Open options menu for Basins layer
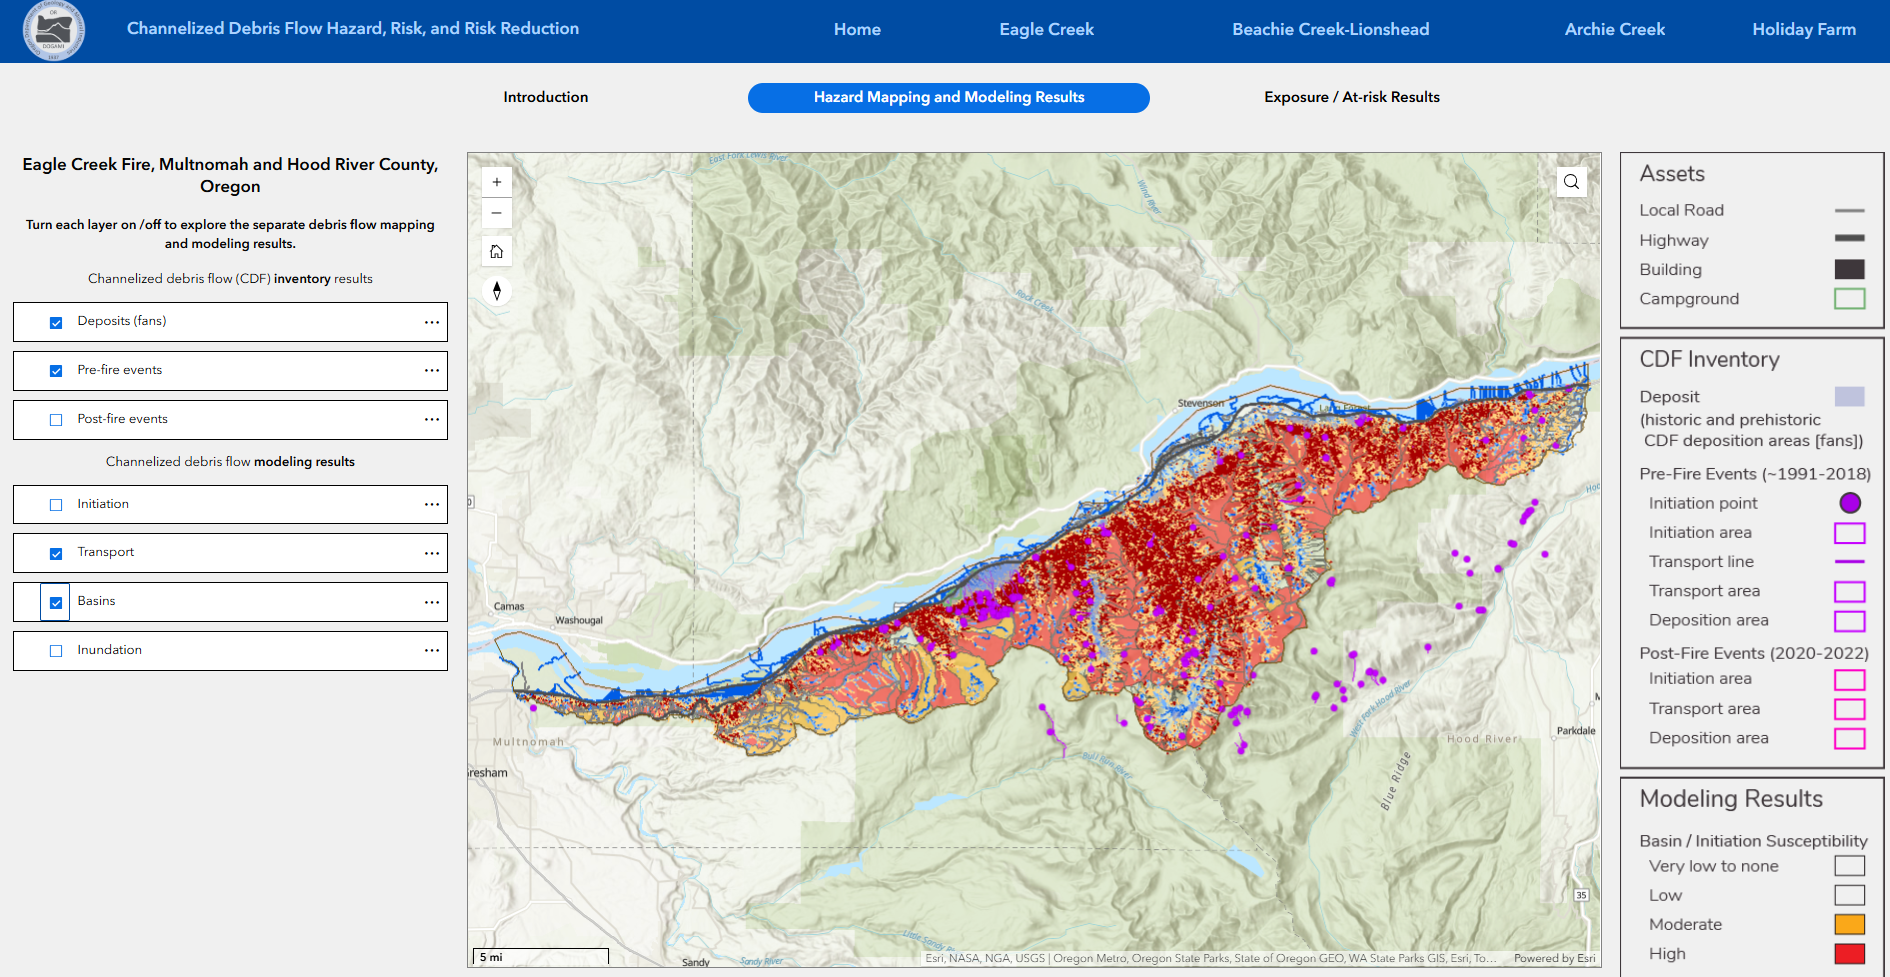This screenshot has height=977, width=1890. (431, 601)
